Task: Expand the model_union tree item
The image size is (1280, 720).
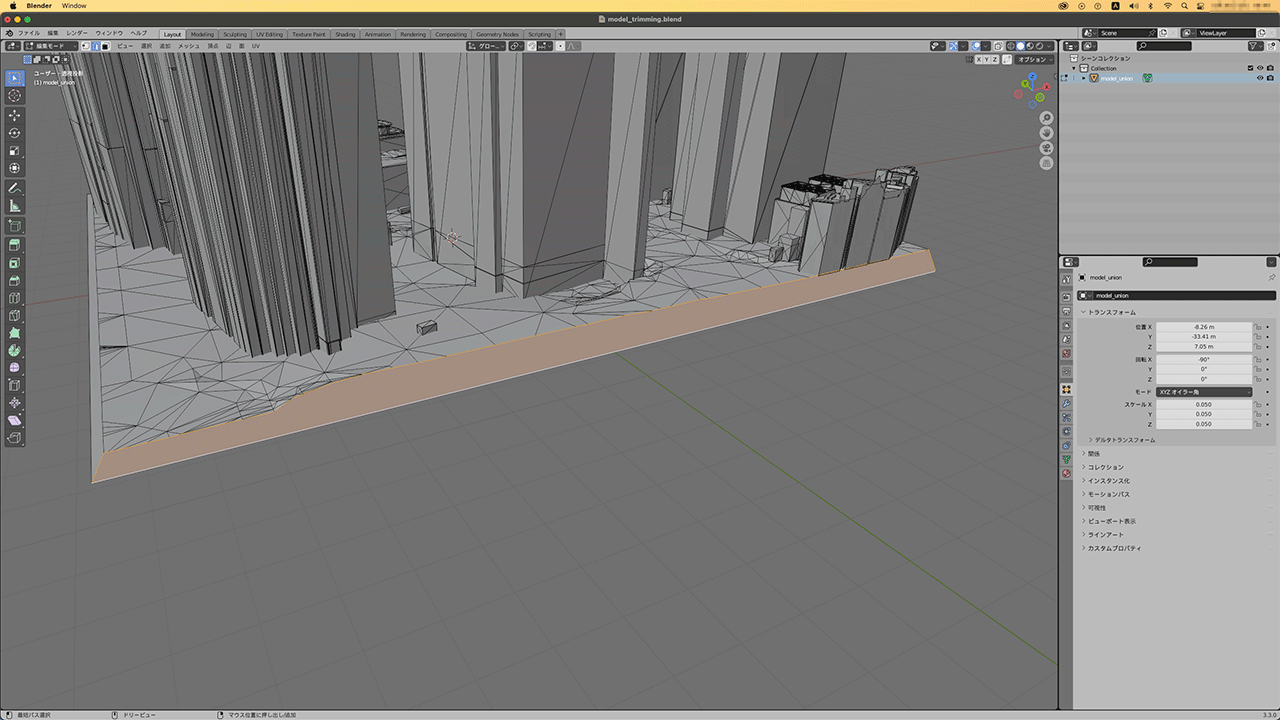Action: point(1083,78)
